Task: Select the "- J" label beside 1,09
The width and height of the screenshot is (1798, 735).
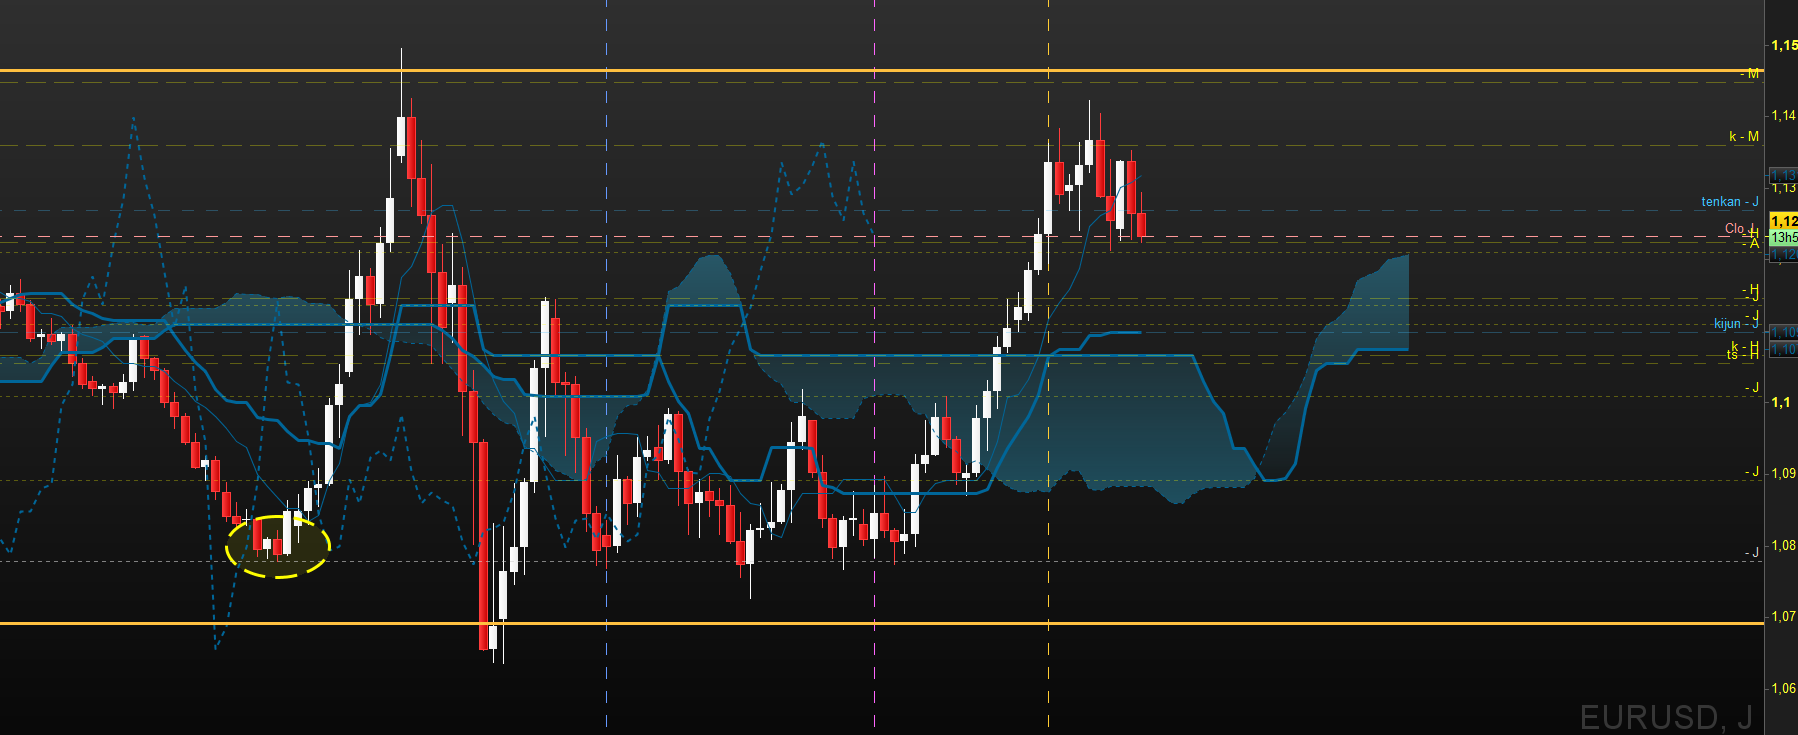Action: point(1752,472)
